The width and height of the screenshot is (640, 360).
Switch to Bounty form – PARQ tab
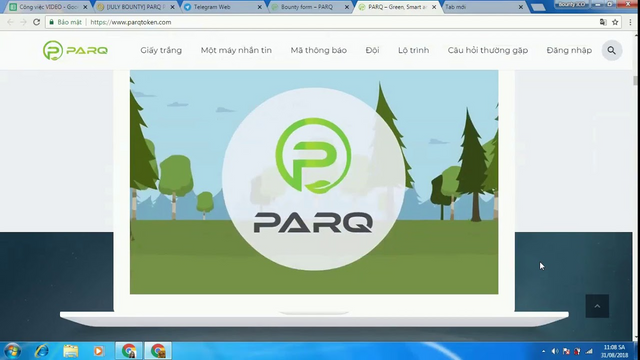click(x=310, y=7)
